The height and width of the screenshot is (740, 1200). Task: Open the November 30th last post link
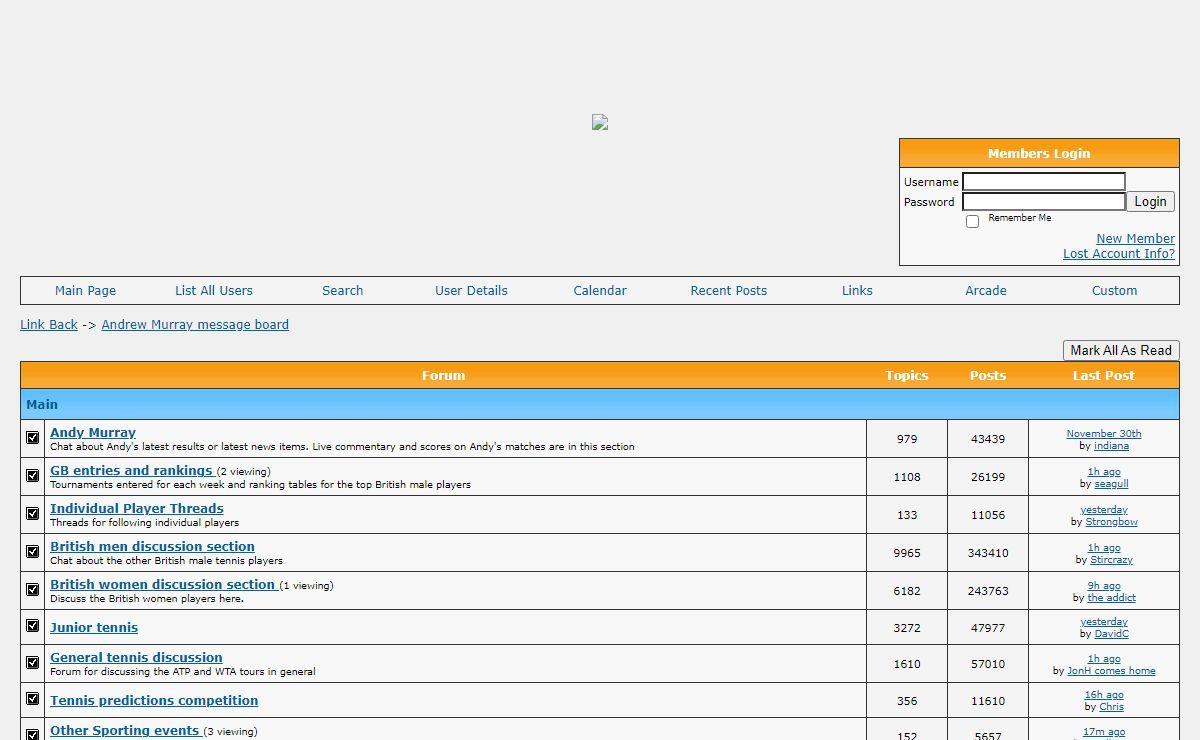(x=1104, y=433)
